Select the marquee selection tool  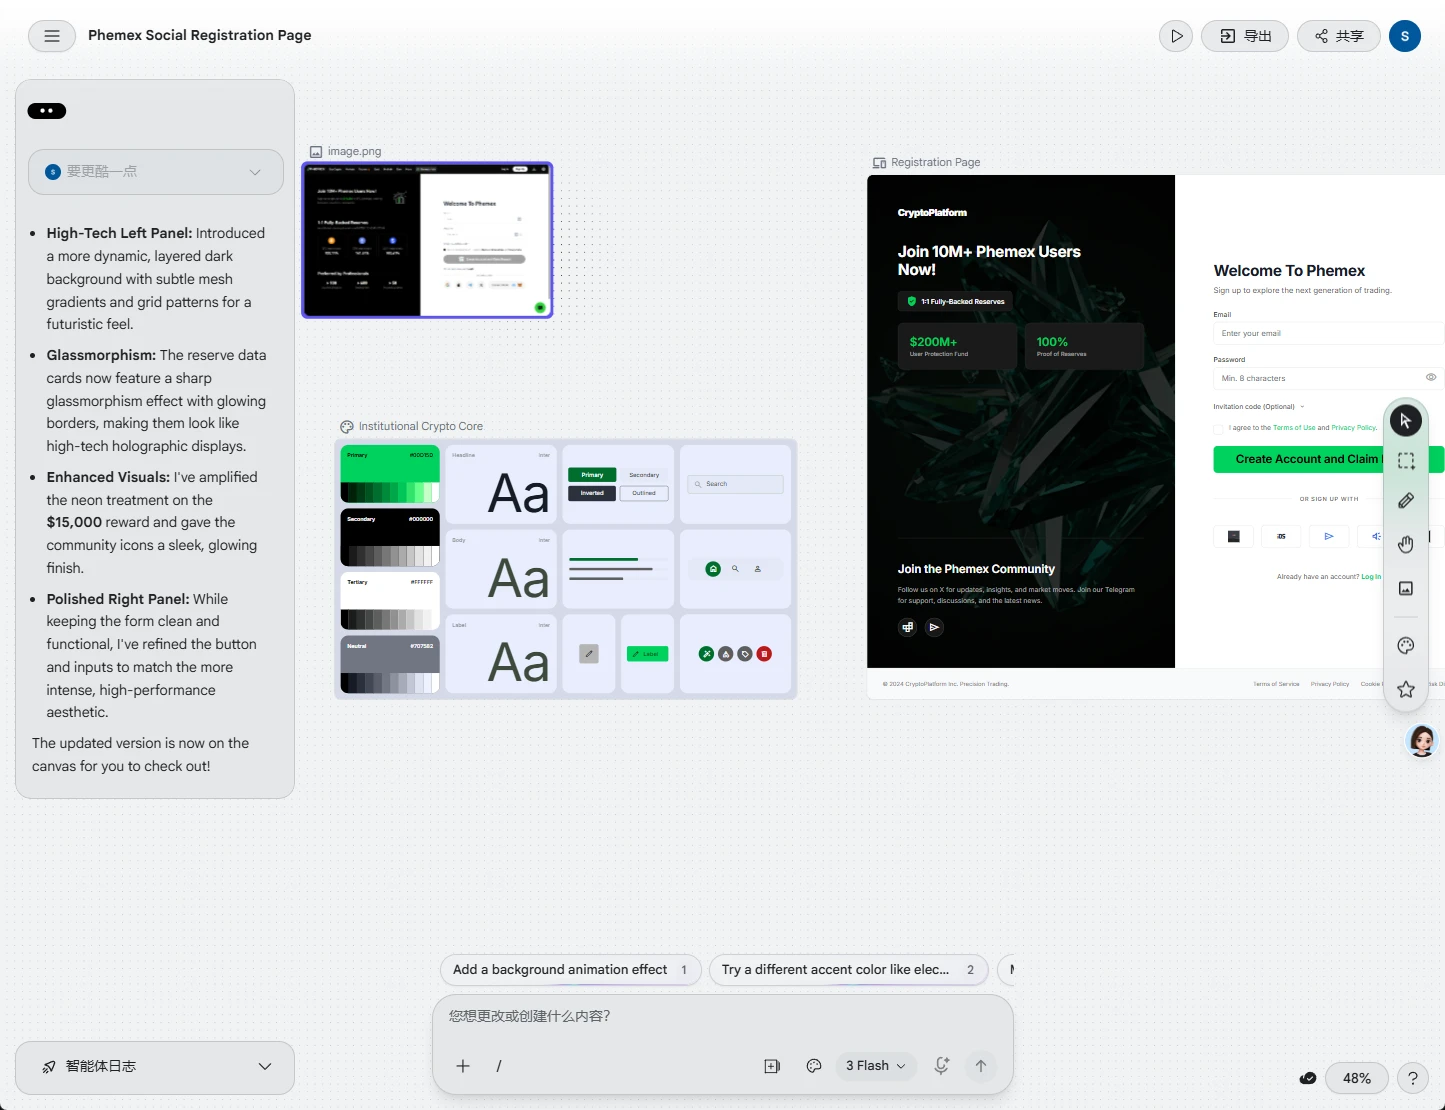coord(1405,461)
